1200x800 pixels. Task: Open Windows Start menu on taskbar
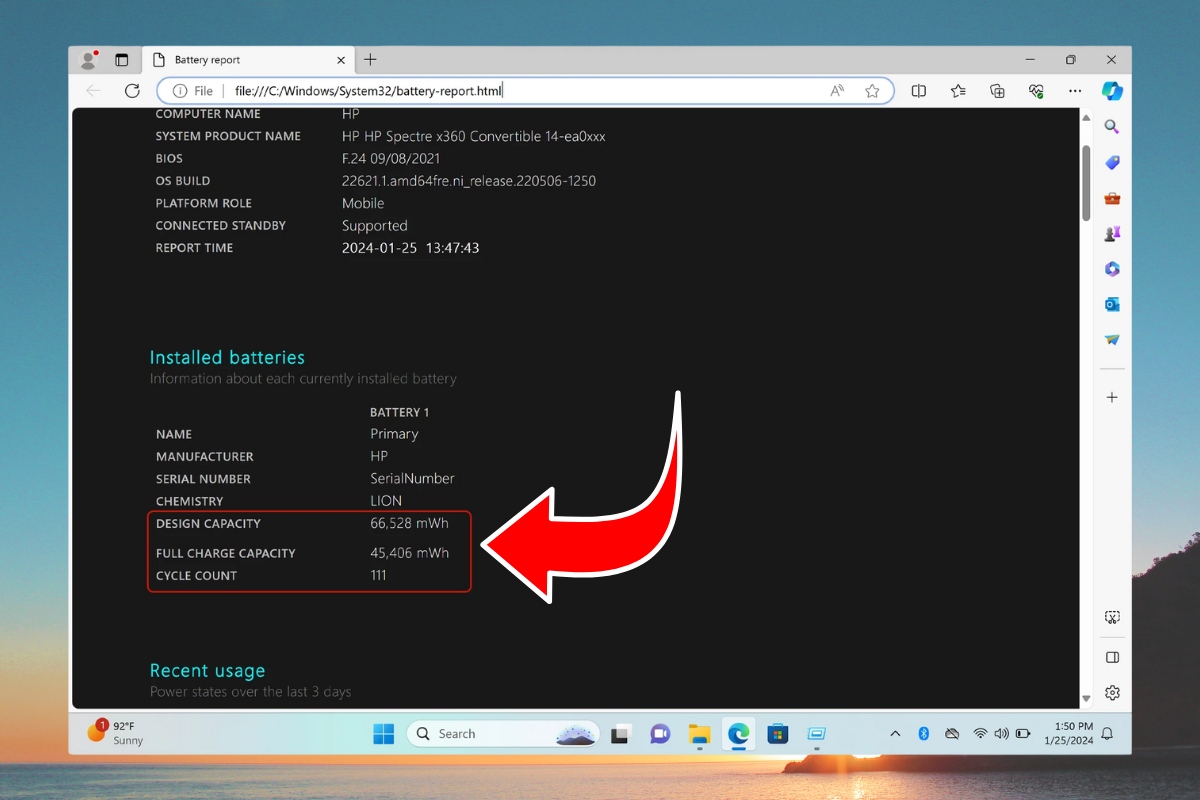(384, 734)
